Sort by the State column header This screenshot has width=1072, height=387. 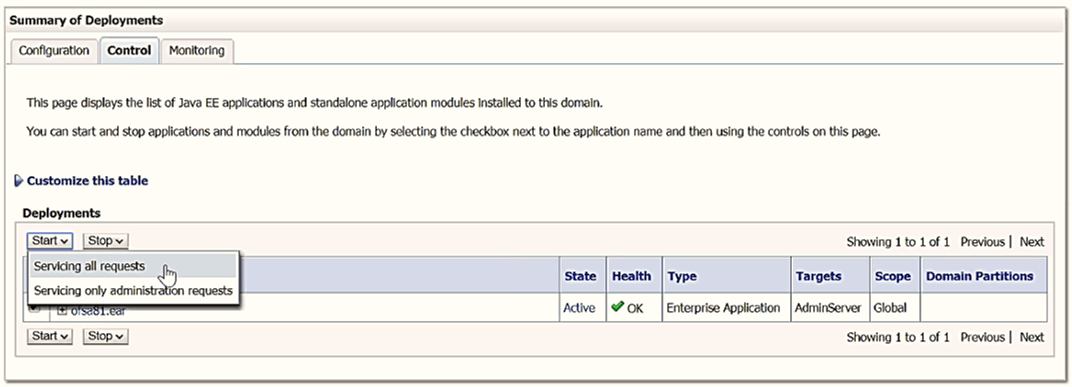[x=580, y=276]
